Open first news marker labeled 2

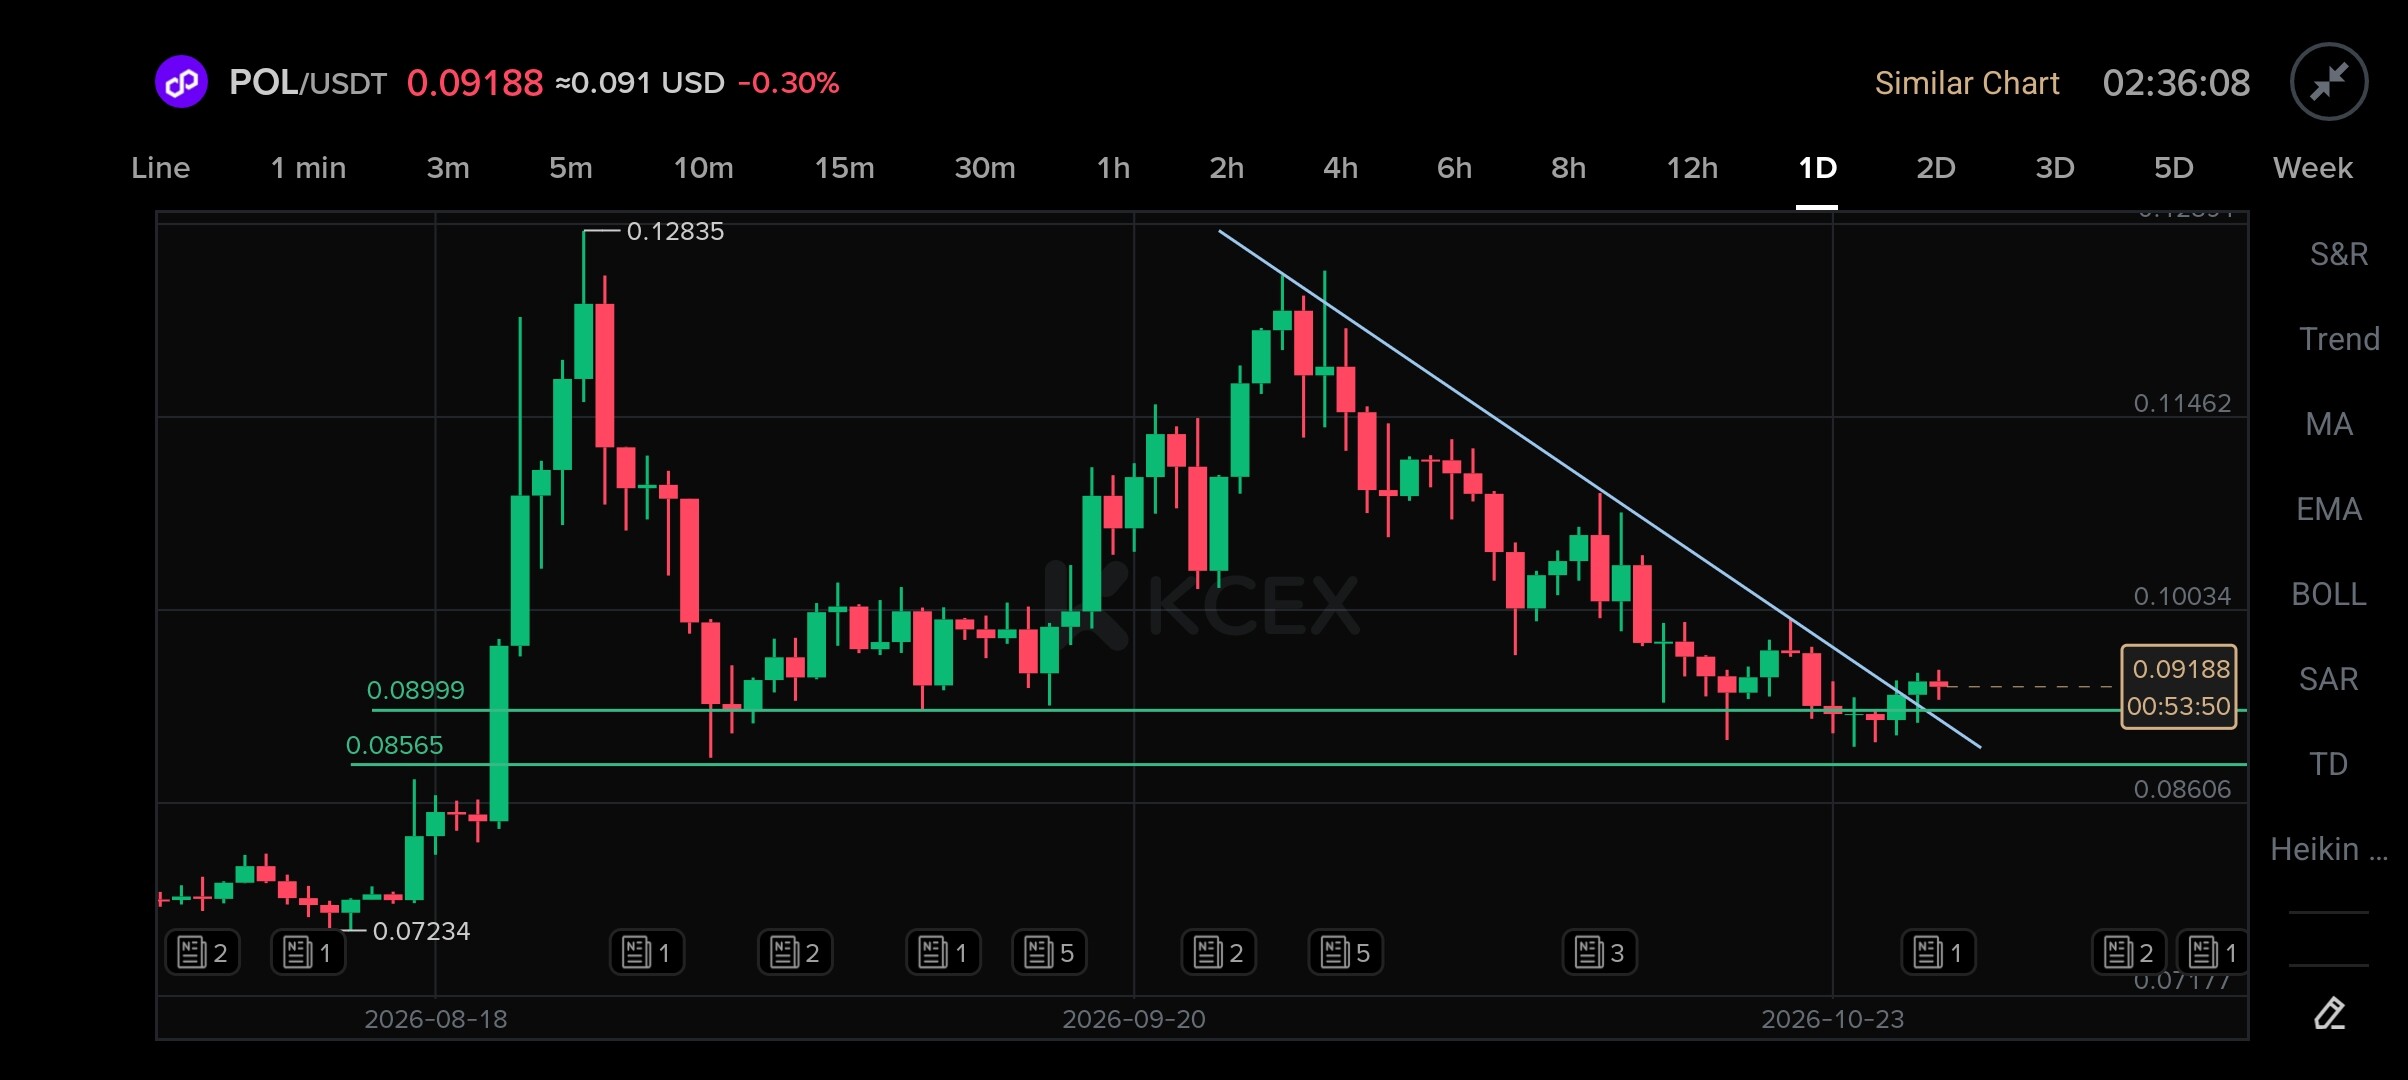pos(202,952)
